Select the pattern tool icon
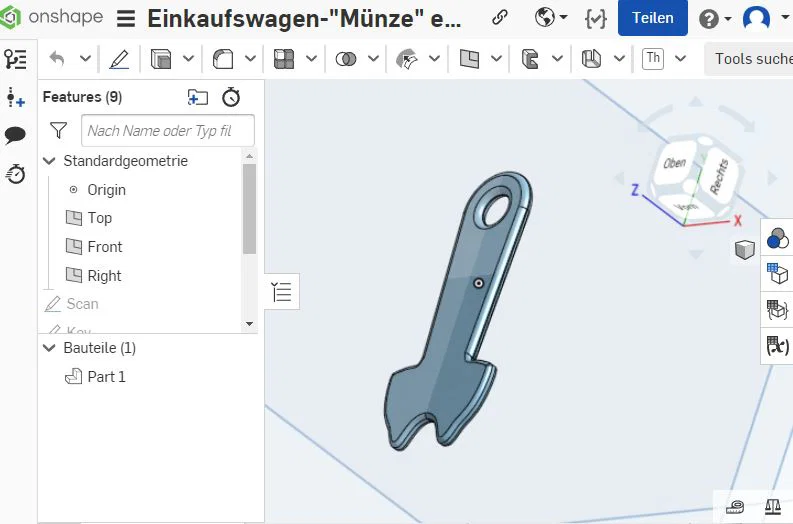Screen dimensions: 793x524 click(284, 59)
